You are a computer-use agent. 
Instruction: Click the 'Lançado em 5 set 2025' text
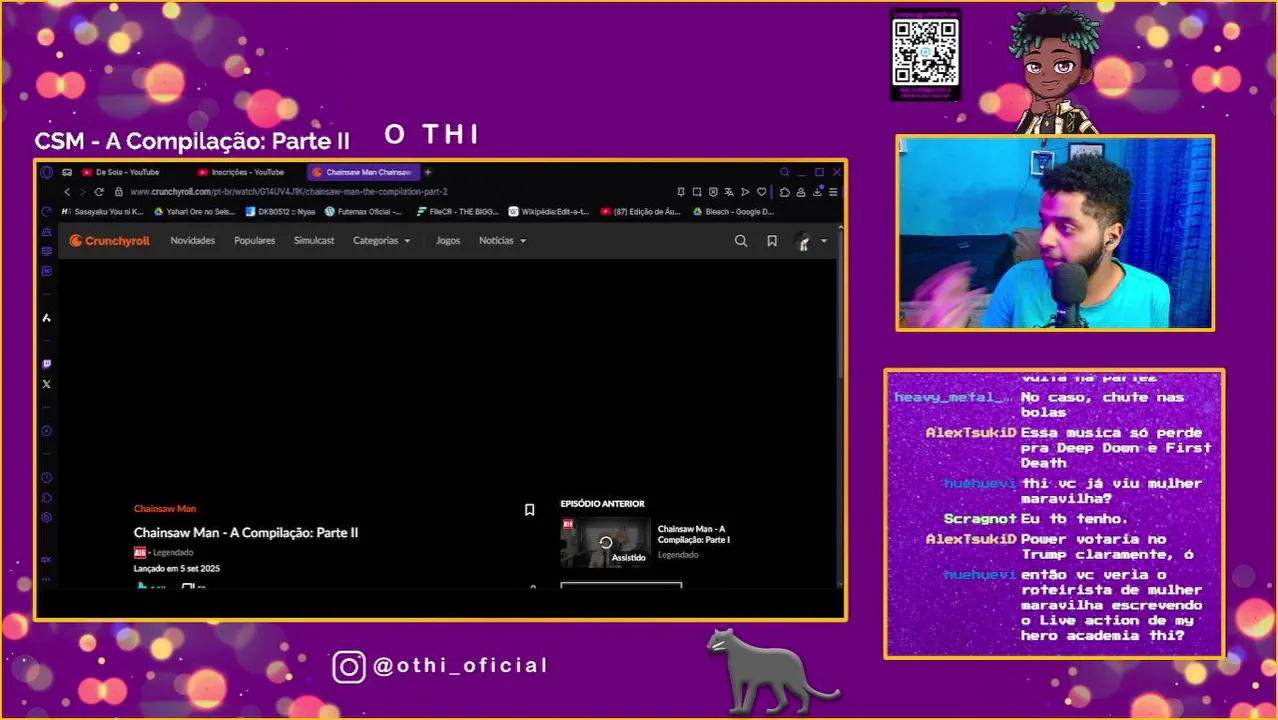click(x=177, y=569)
